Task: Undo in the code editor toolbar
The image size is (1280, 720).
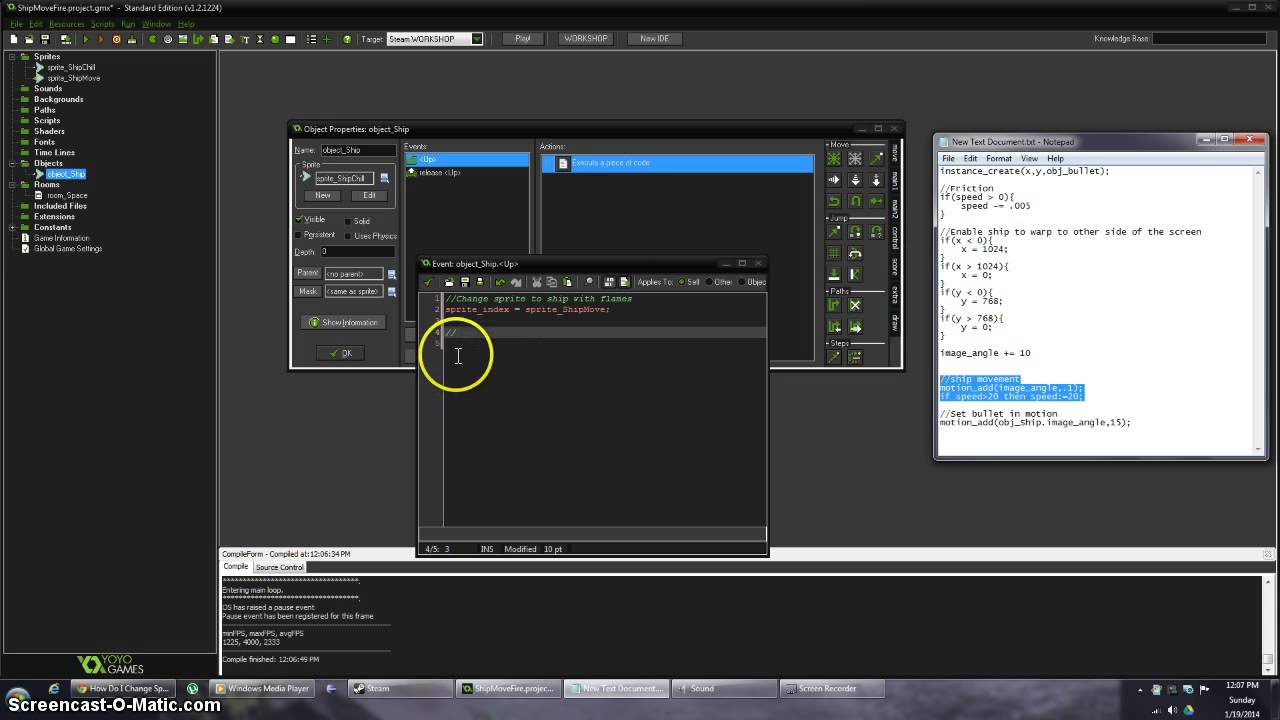Action: coord(500,282)
